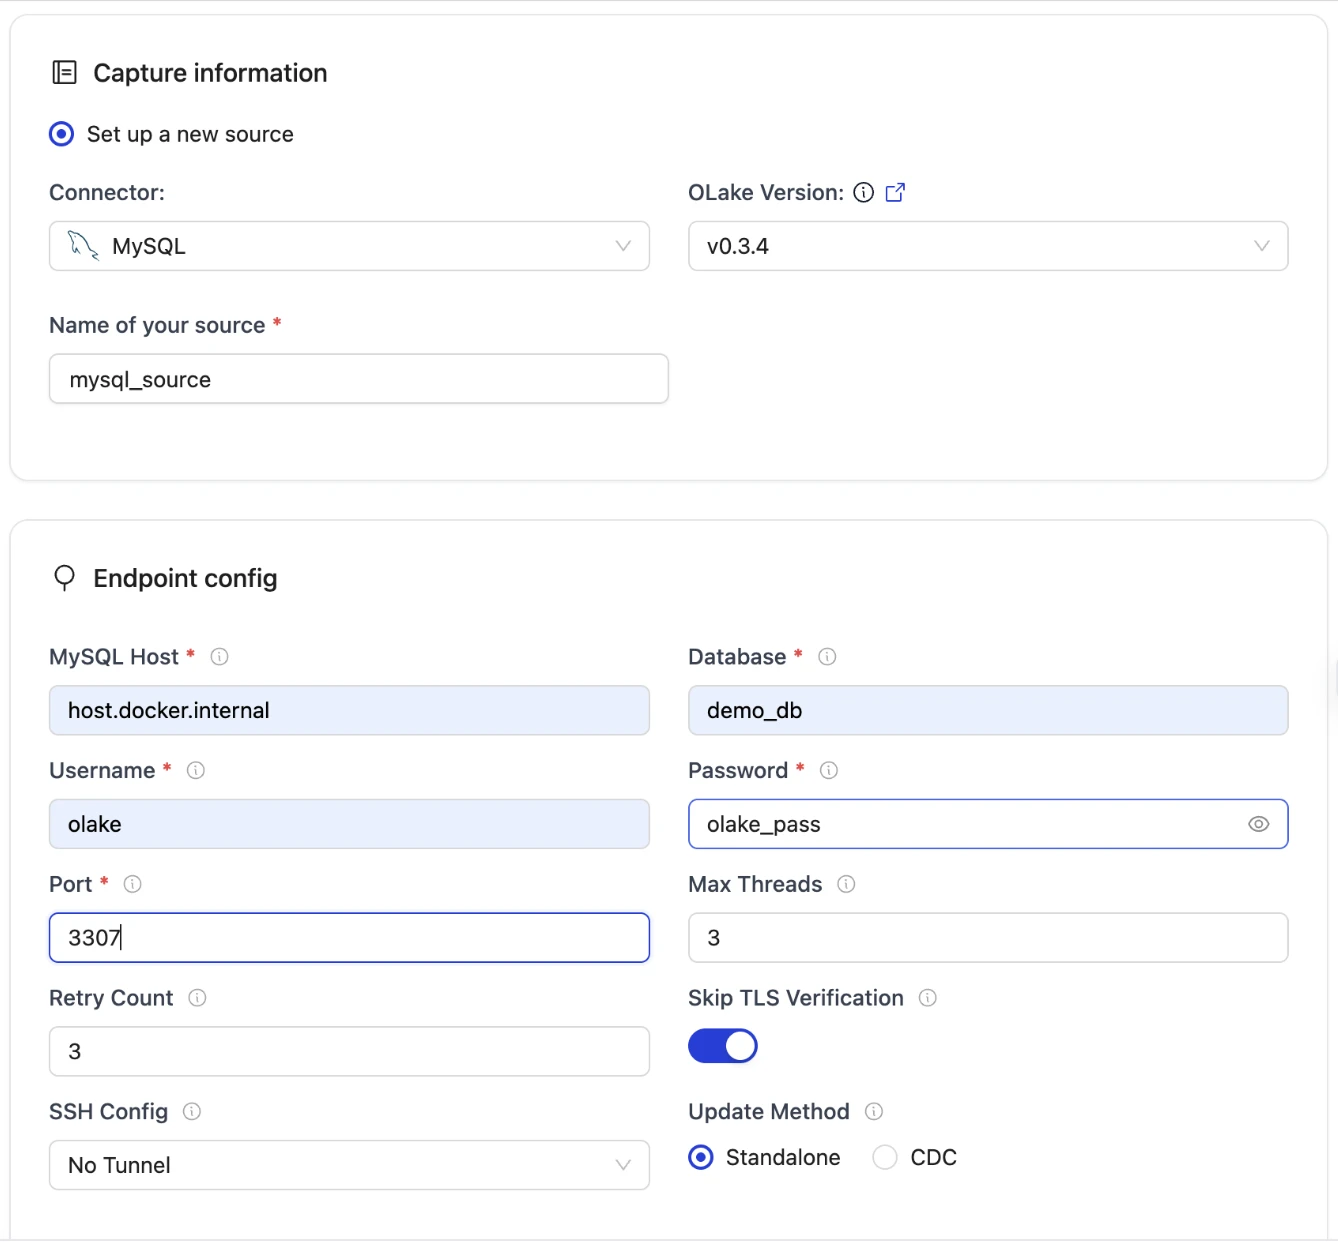Click the Max Threads info icon

click(x=846, y=885)
